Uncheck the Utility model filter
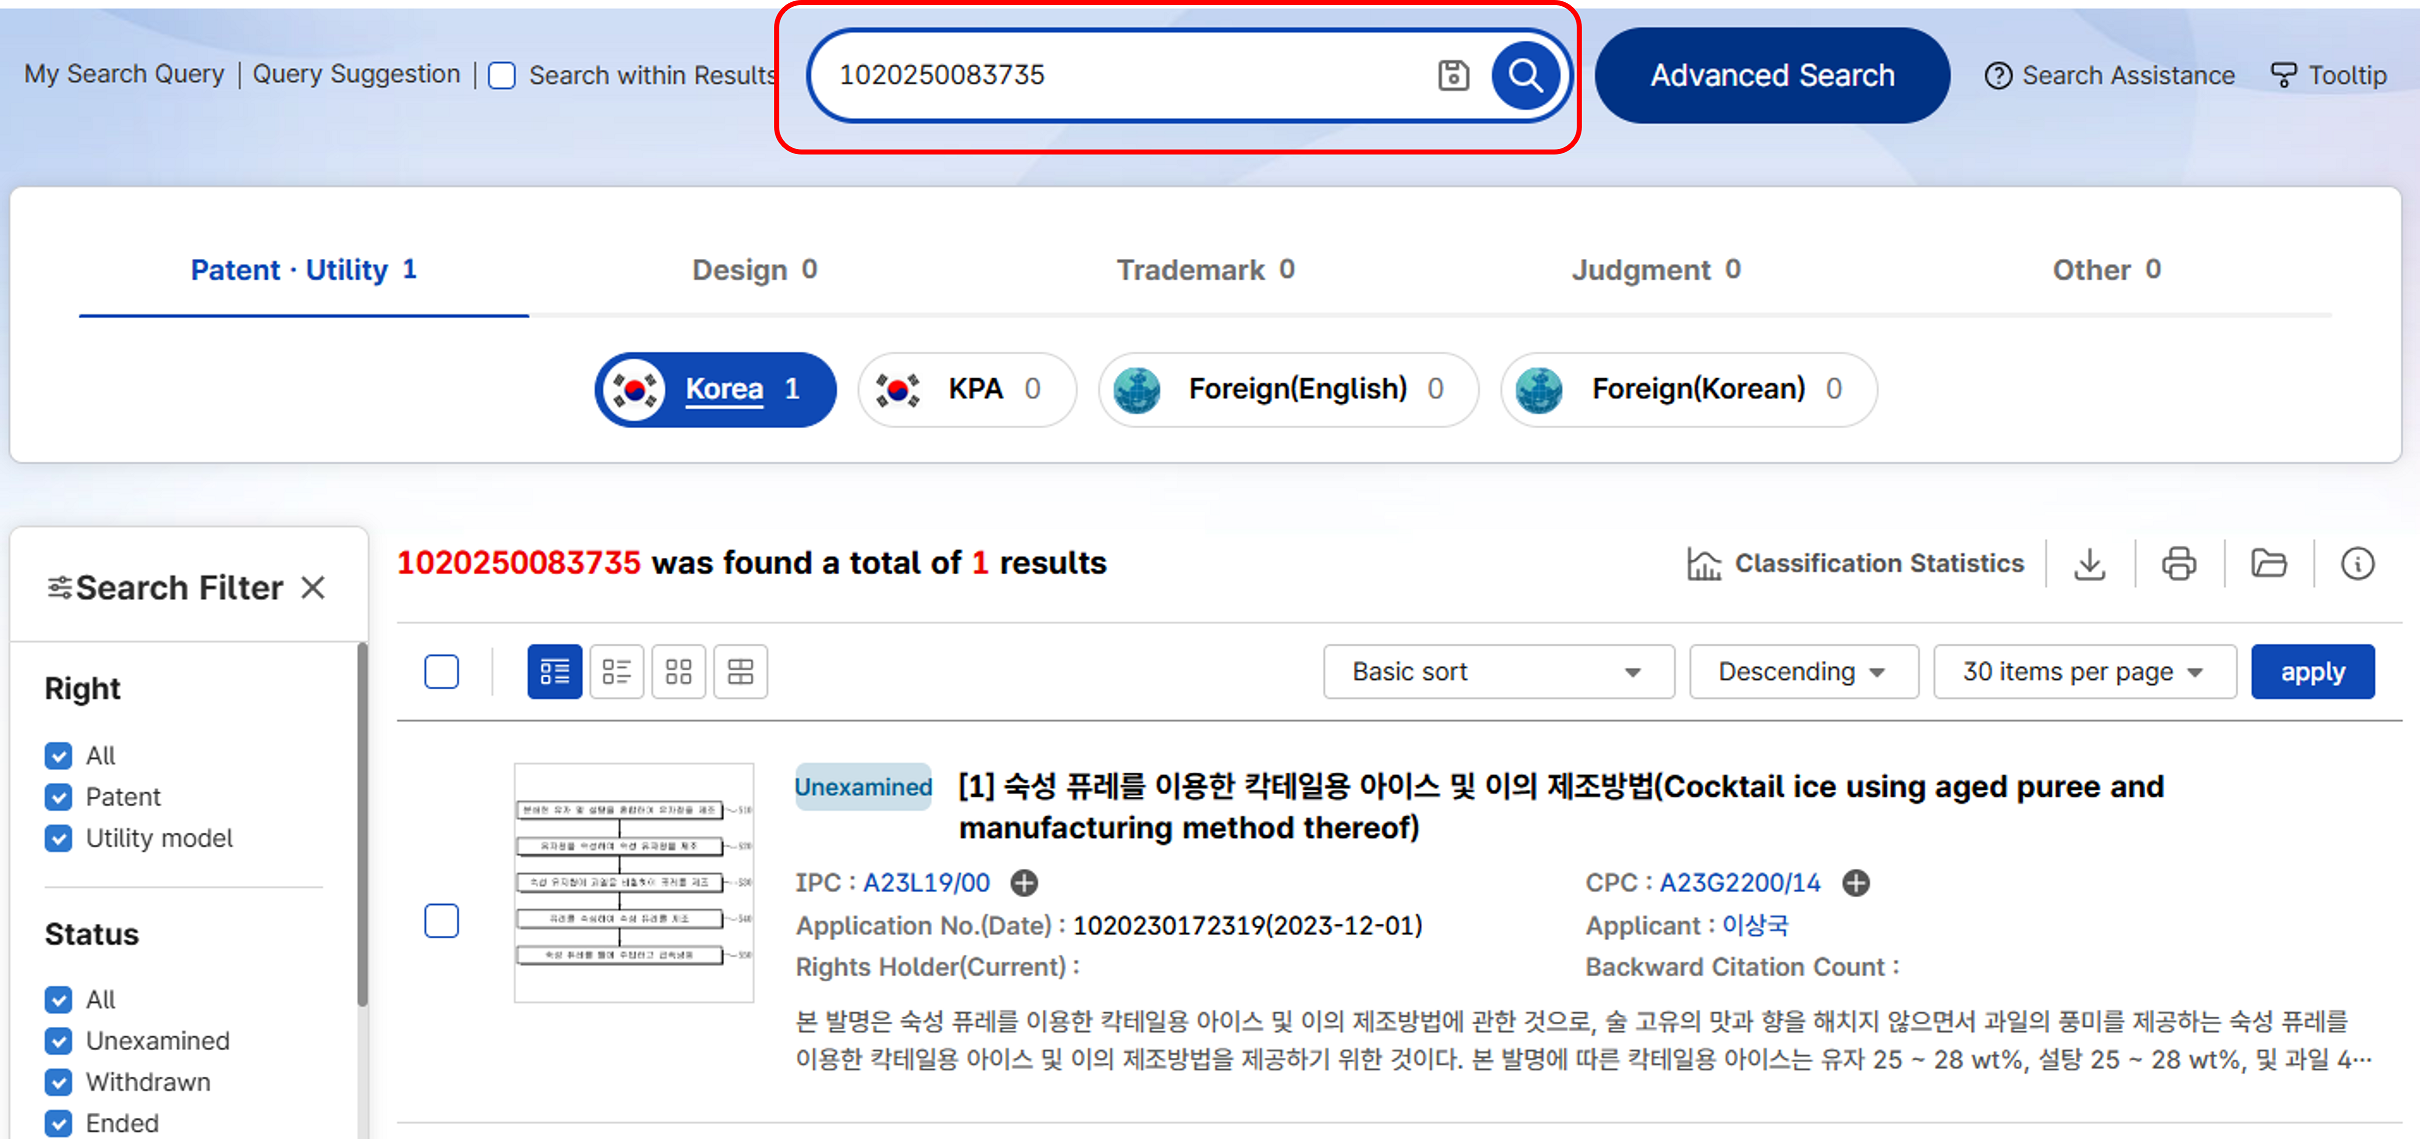Viewport: 2420px width, 1139px height. tap(59, 838)
